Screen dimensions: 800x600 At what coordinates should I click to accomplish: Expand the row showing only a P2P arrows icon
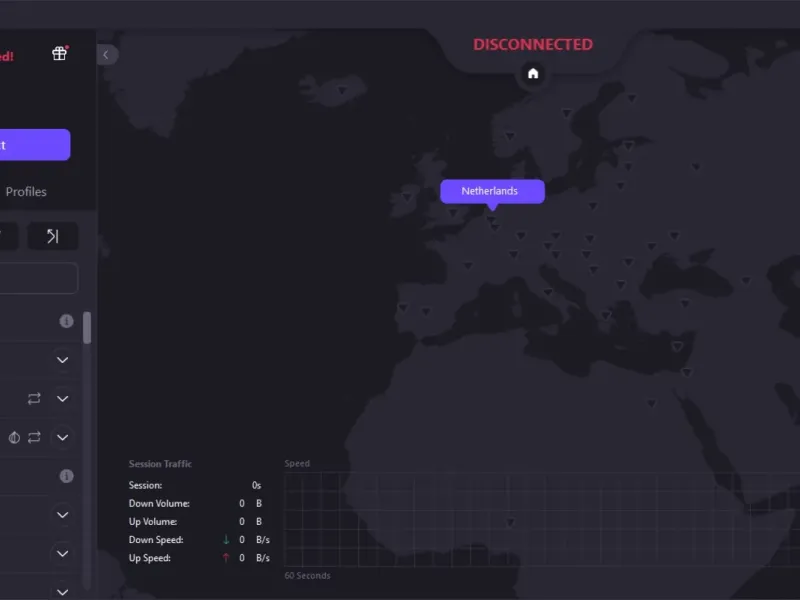(63, 398)
